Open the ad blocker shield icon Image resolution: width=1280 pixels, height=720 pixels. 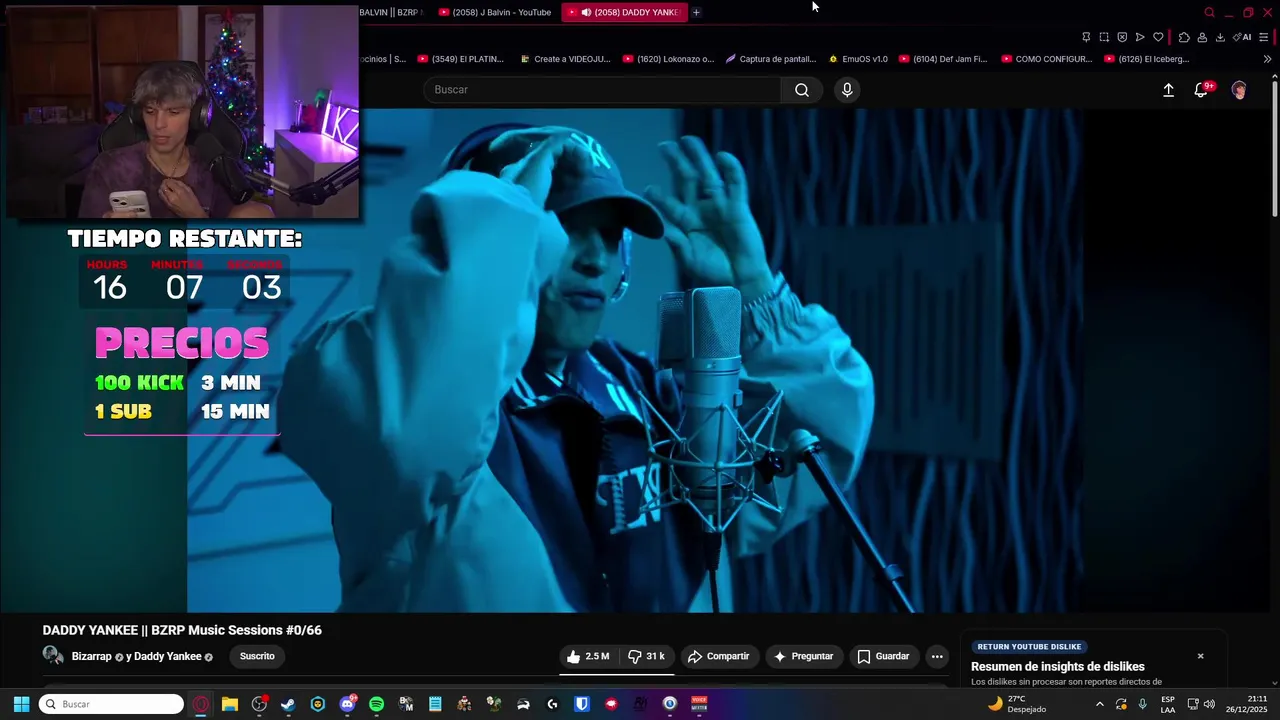(x=1122, y=37)
